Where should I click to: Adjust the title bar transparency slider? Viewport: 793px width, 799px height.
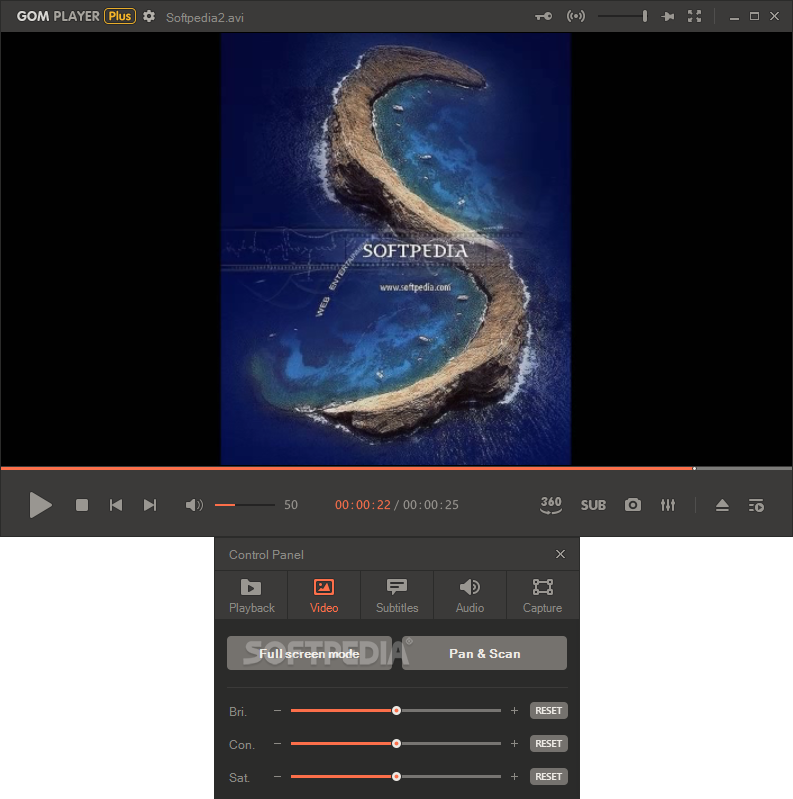coord(623,16)
